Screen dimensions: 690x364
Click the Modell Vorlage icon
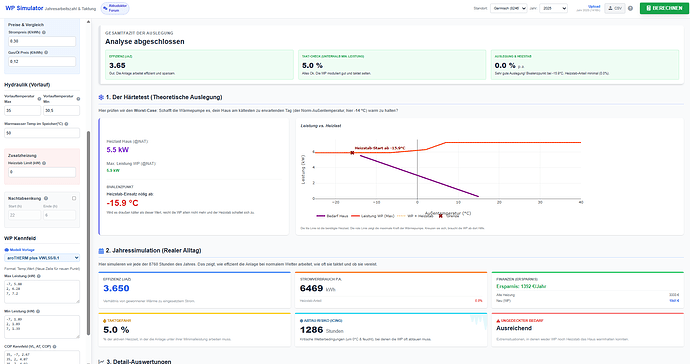click(7, 250)
